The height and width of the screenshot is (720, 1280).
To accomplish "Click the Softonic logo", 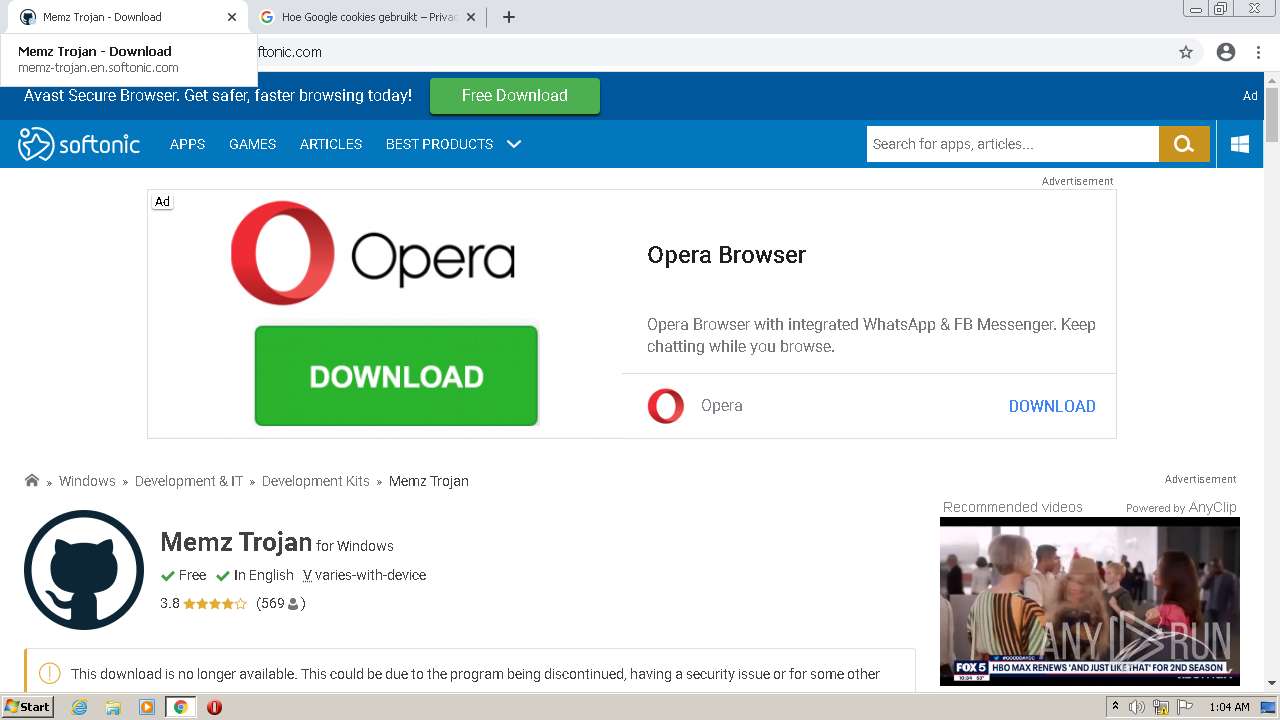I will (x=79, y=144).
